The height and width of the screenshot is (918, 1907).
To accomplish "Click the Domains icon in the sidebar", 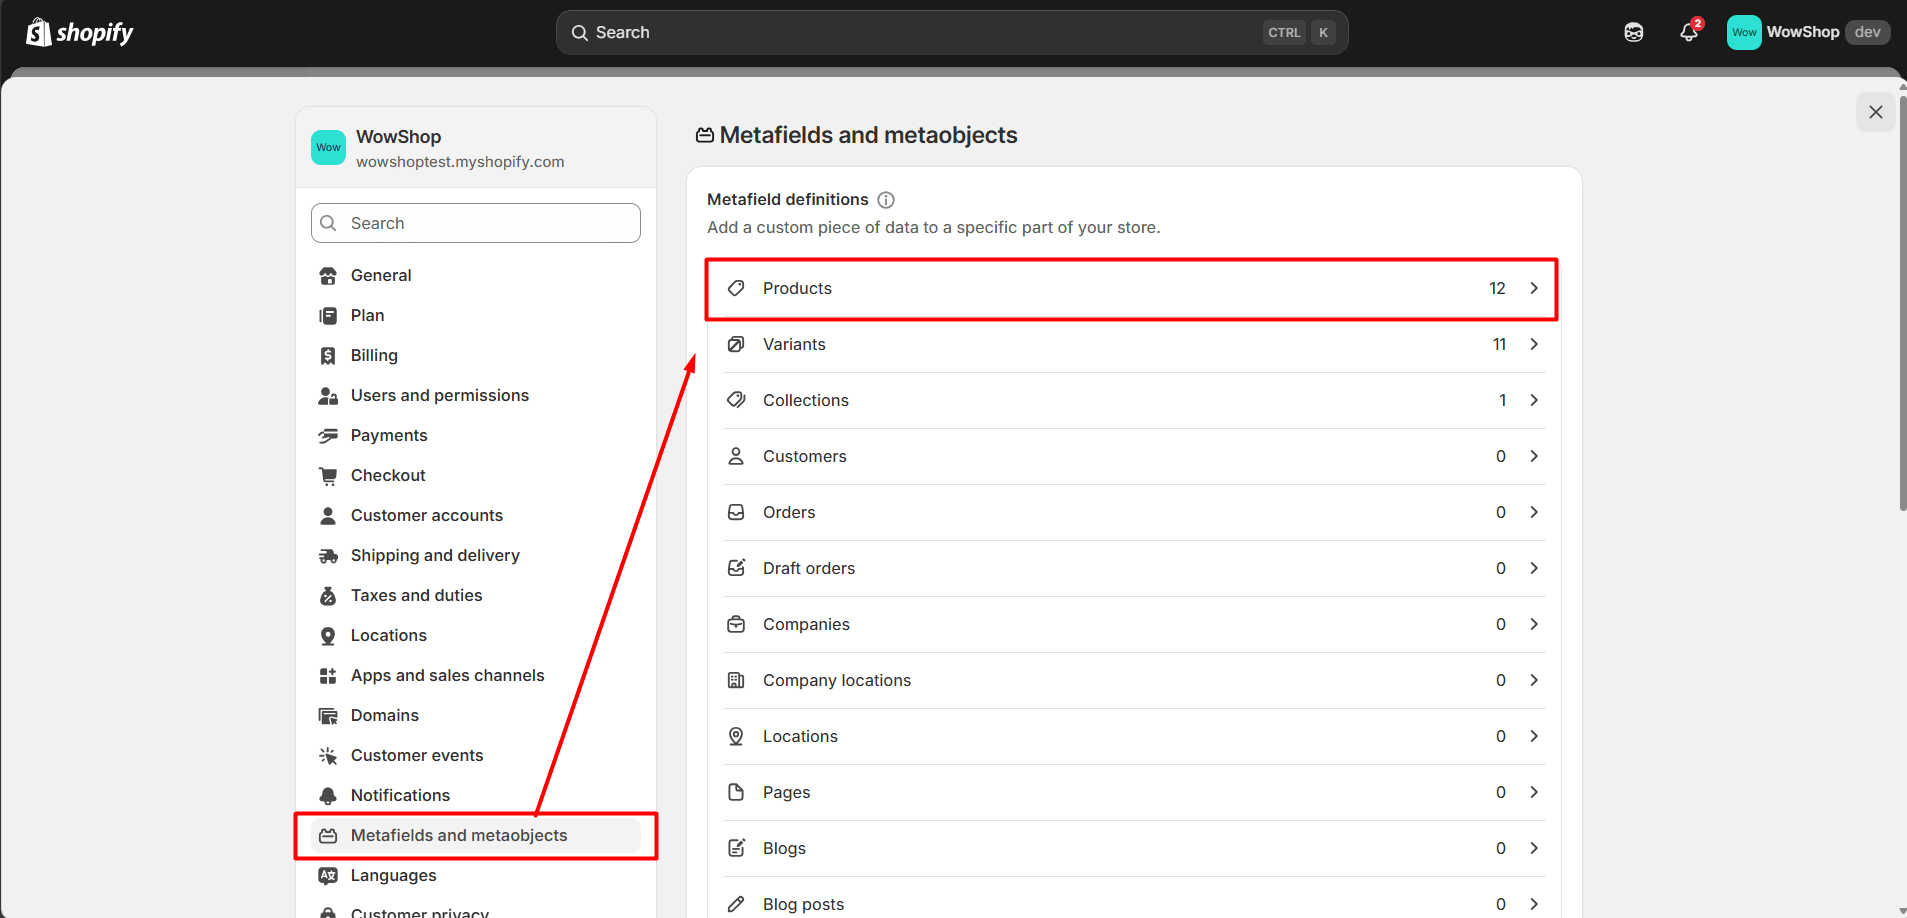I will (x=328, y=716).
